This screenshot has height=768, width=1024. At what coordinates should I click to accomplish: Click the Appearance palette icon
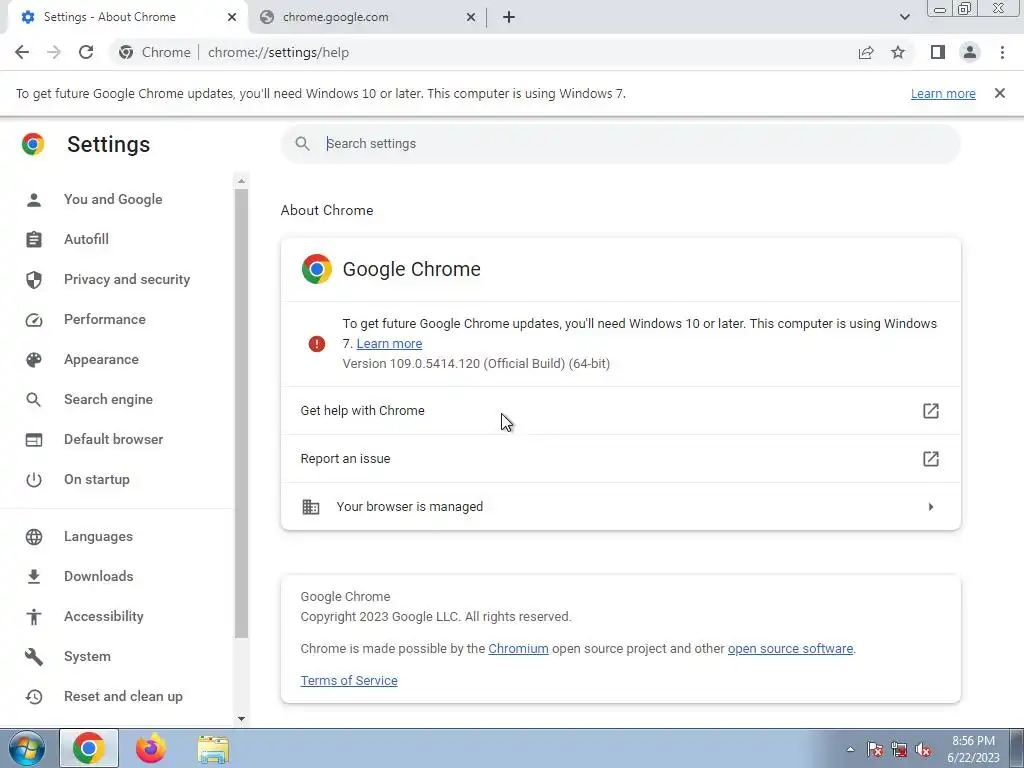34,360
